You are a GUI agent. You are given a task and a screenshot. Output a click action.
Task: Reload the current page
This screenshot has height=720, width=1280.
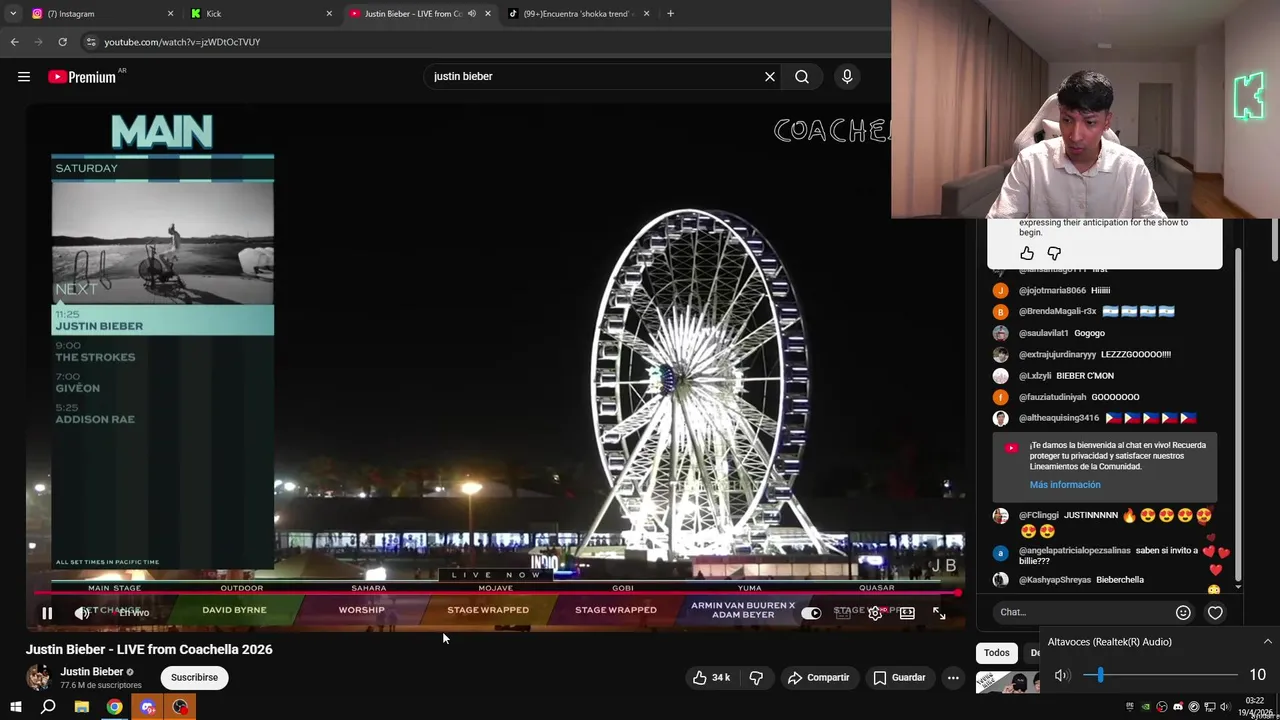point(62,42)
